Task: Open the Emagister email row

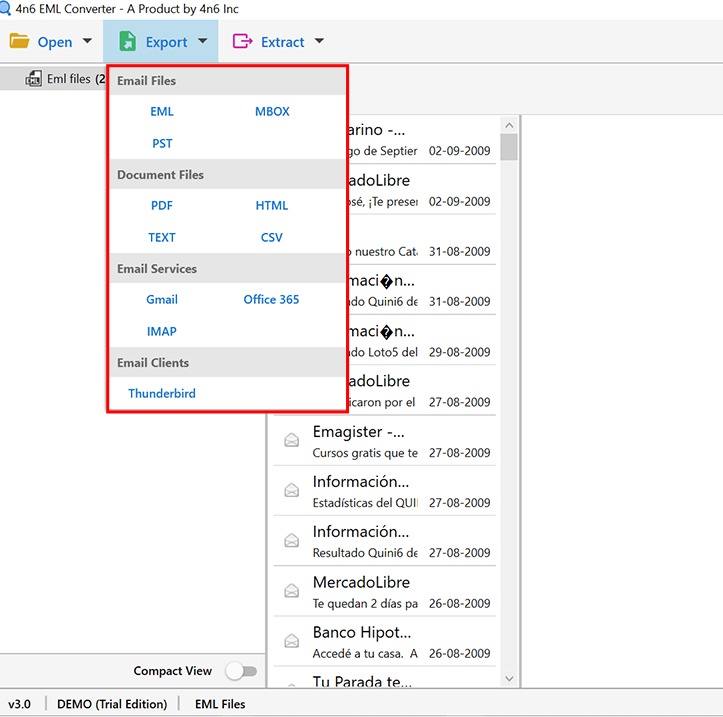Action: pyautogui.click(x=385, y=441)
